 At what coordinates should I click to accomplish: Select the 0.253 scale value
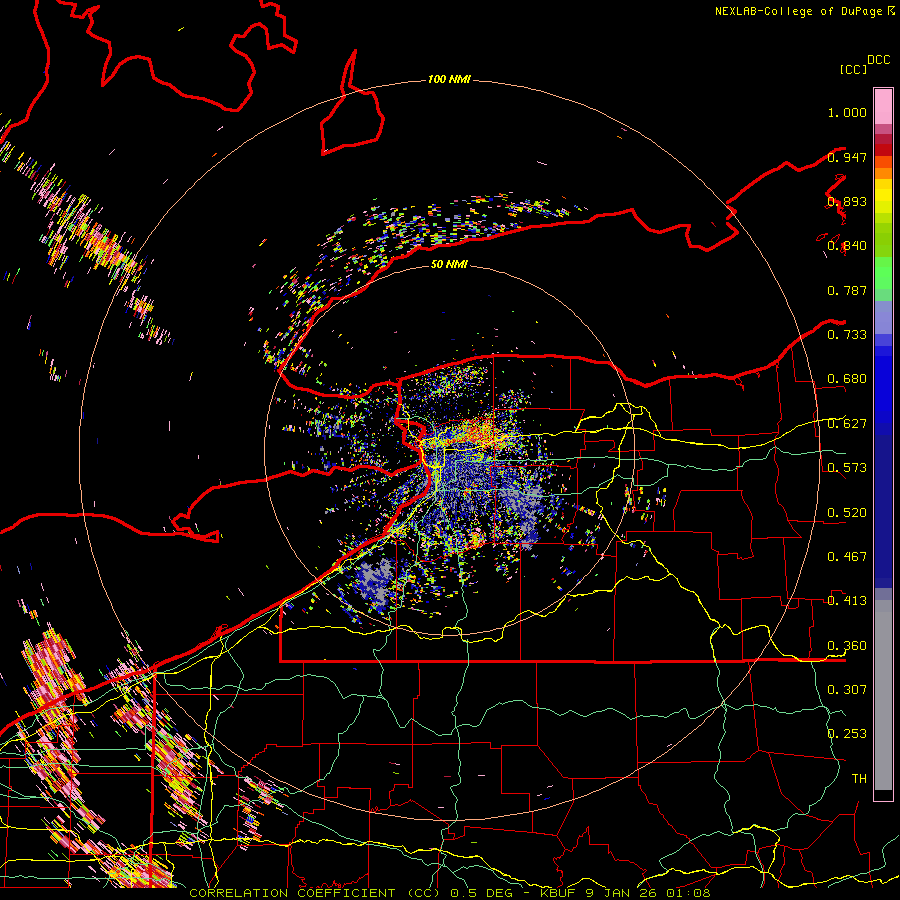pyautogui.click(x=847, y=734)
